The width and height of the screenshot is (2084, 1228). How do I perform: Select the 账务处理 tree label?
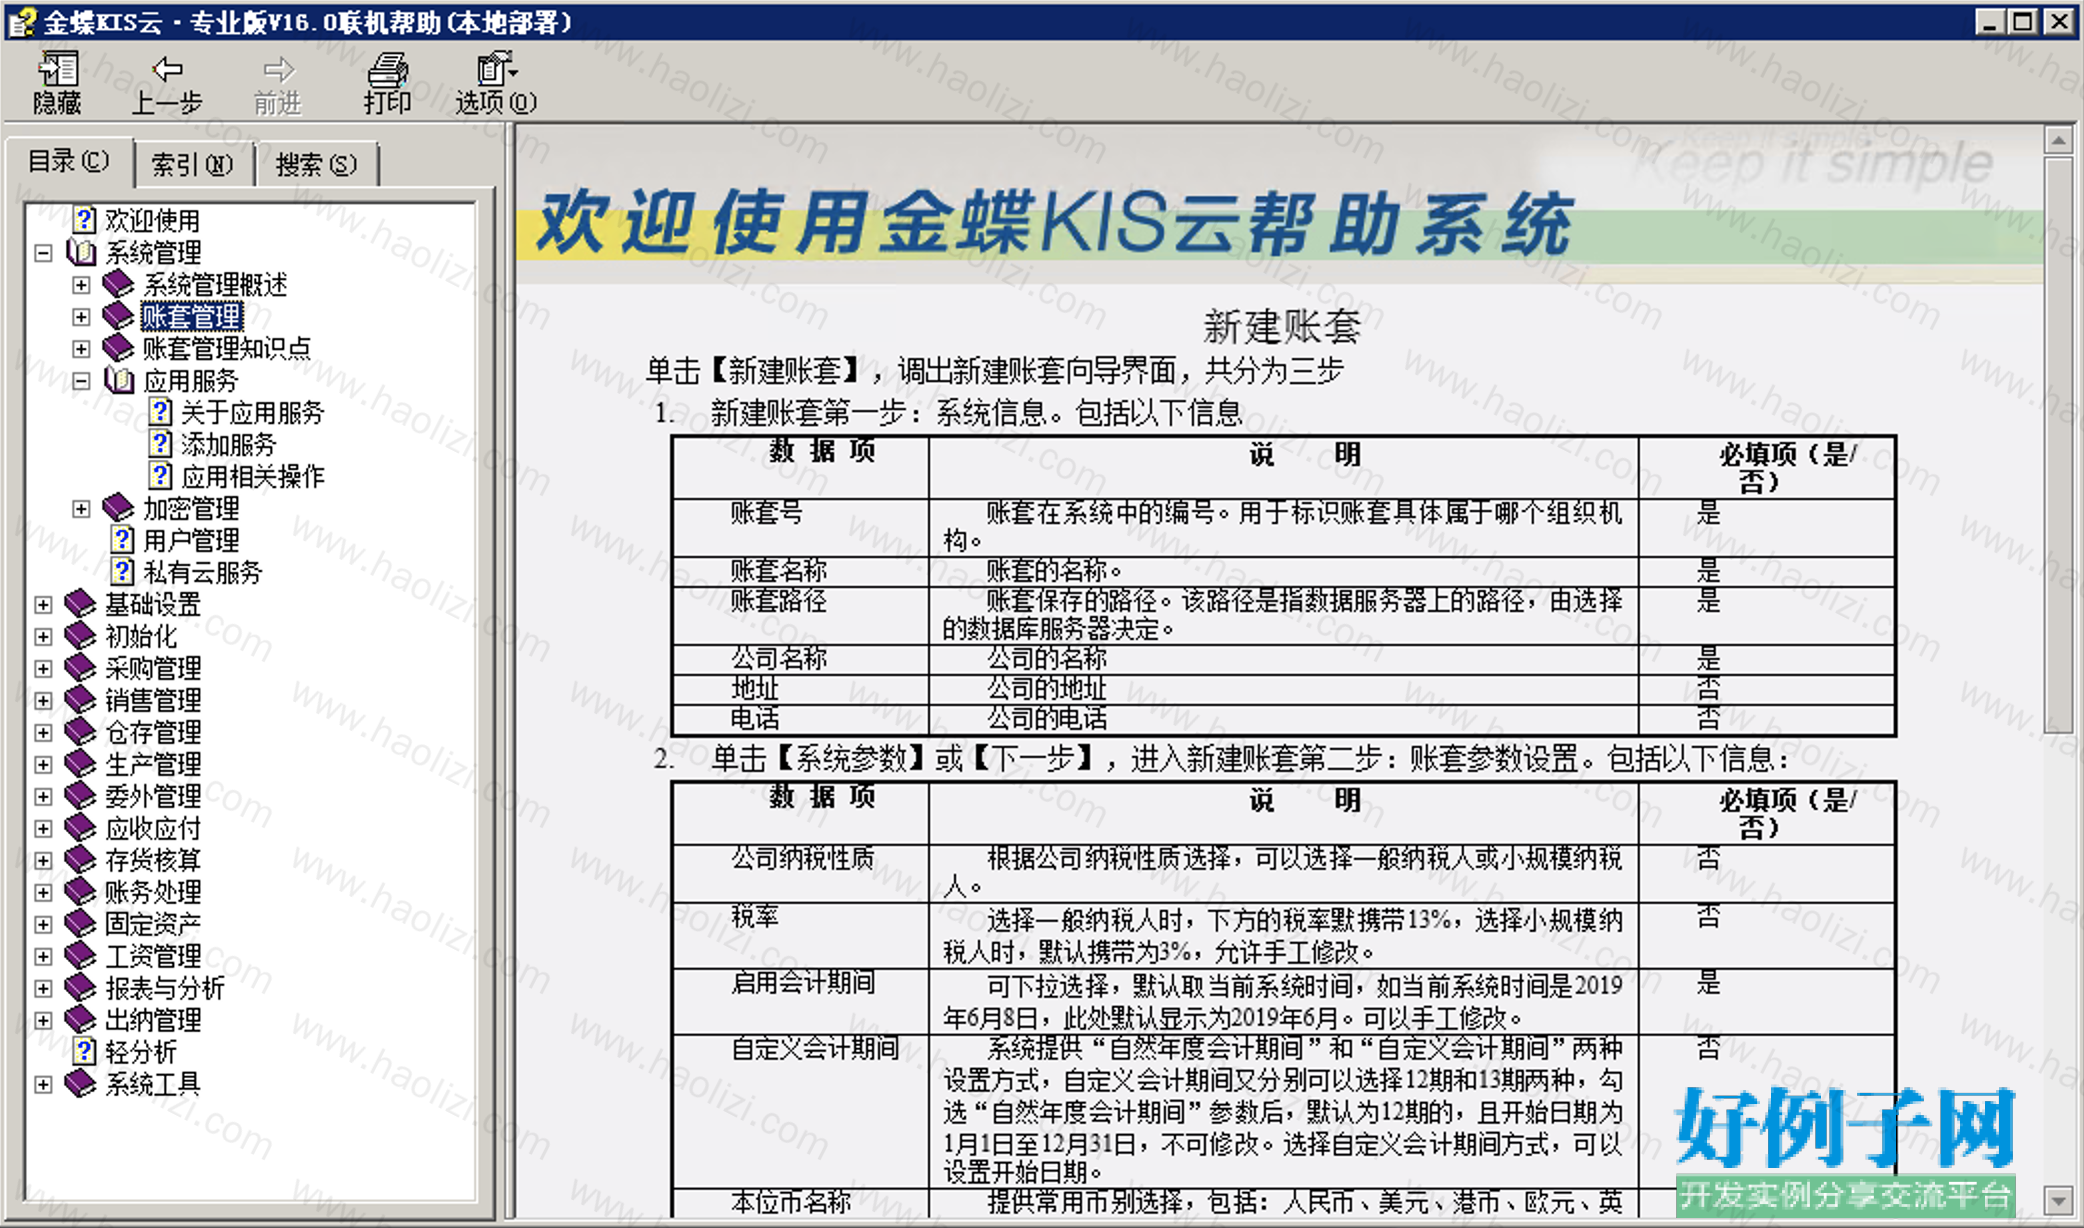pos(153,893)
